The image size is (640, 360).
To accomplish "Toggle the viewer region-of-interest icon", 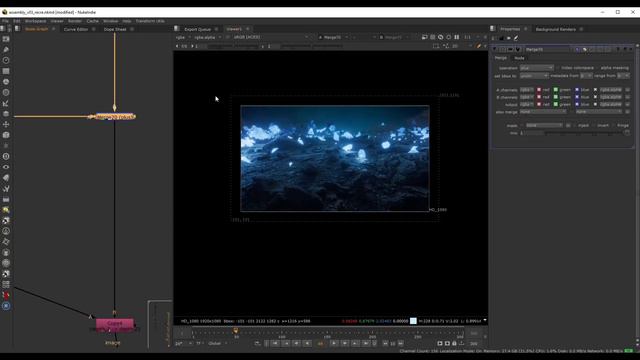I will click(x=436, y=46).
